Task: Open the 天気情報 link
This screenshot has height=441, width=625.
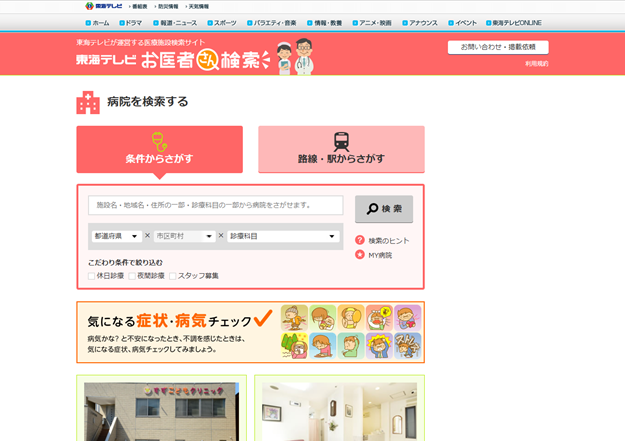Action: click(x=197, y=6)
